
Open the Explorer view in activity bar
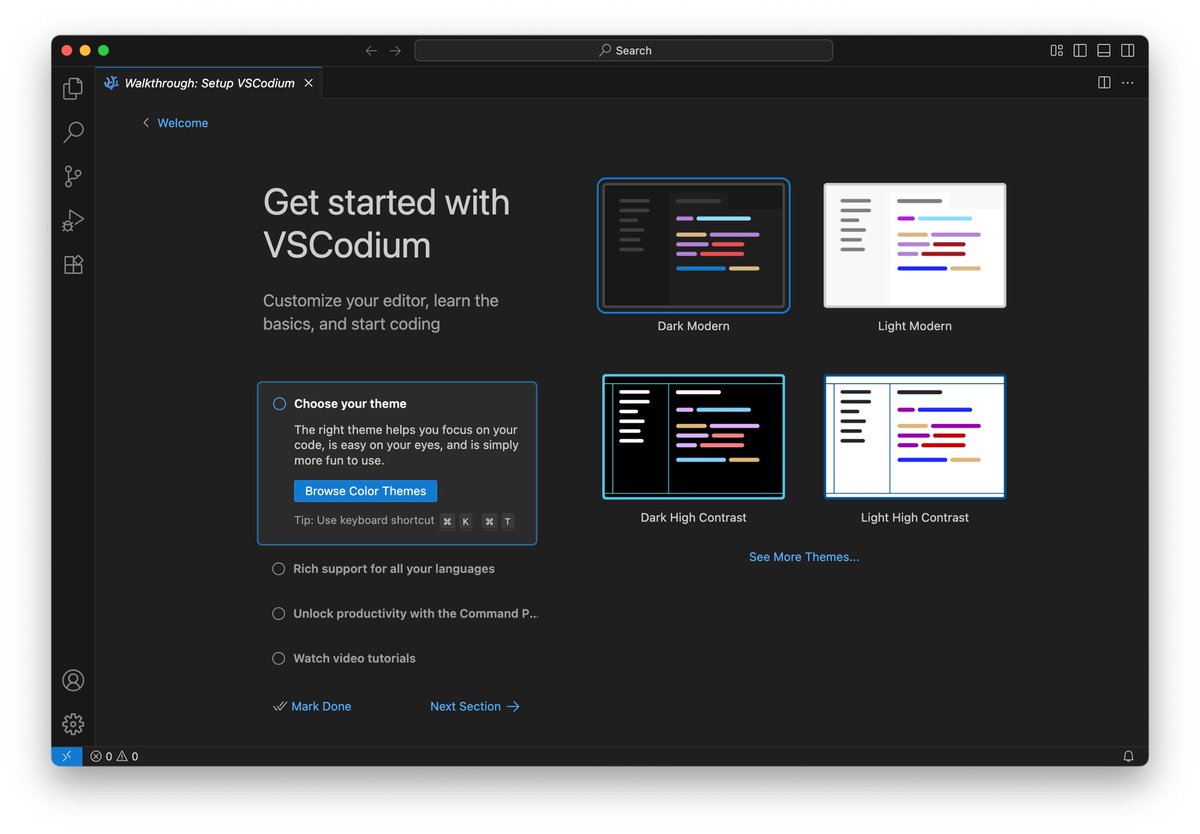tap(73, 89)
